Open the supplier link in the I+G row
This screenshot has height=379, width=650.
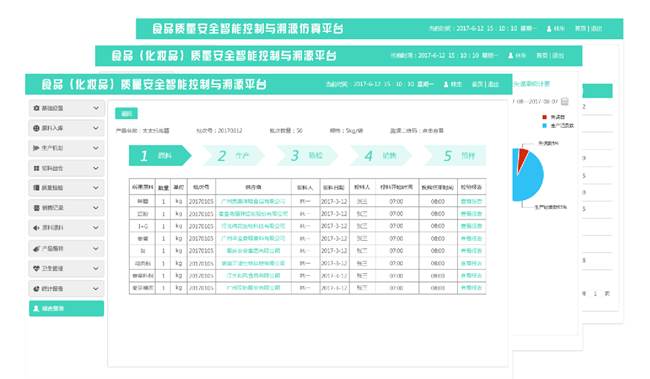point(253,226)
